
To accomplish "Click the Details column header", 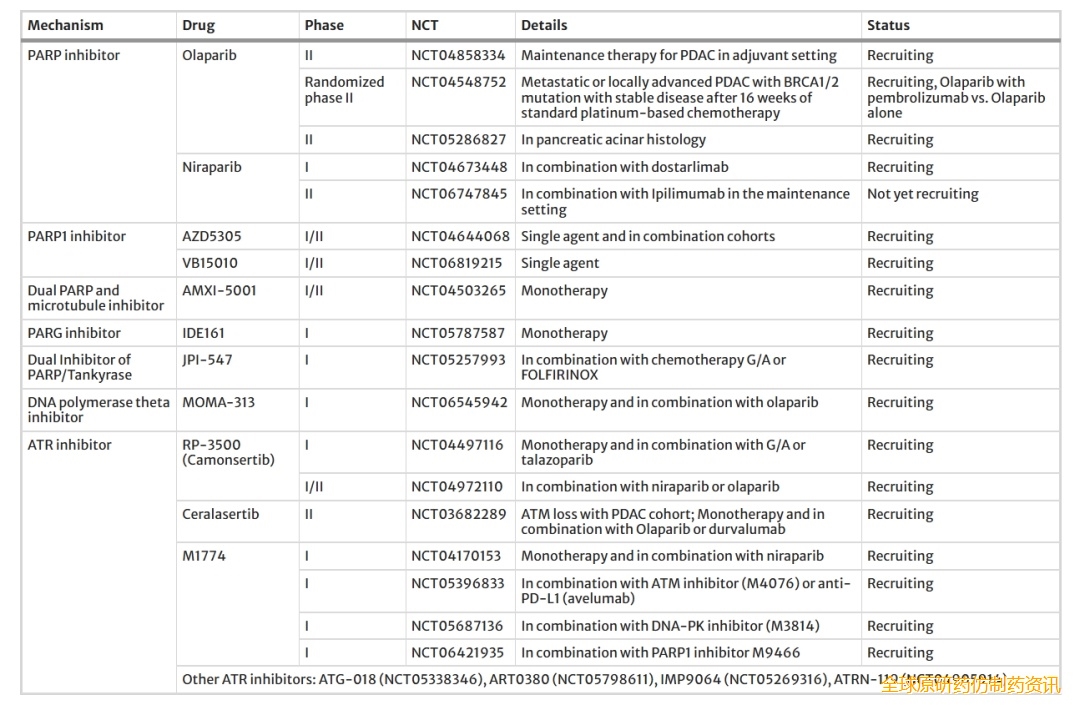I will (x=544, y=25).
